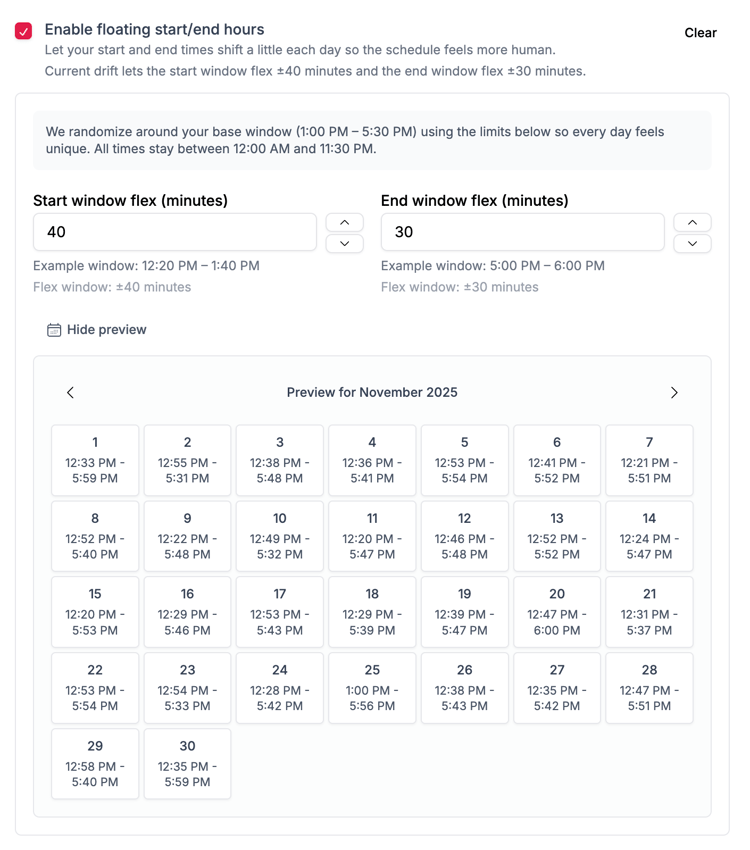
Task: Select the day 15 preview cell
Action: click(x=95, y=612)
